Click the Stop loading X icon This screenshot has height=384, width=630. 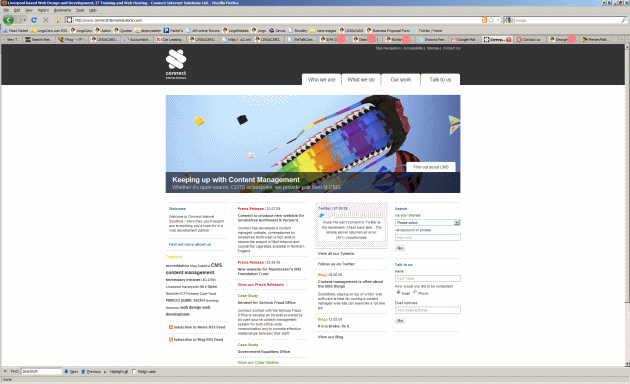[46, 20]
